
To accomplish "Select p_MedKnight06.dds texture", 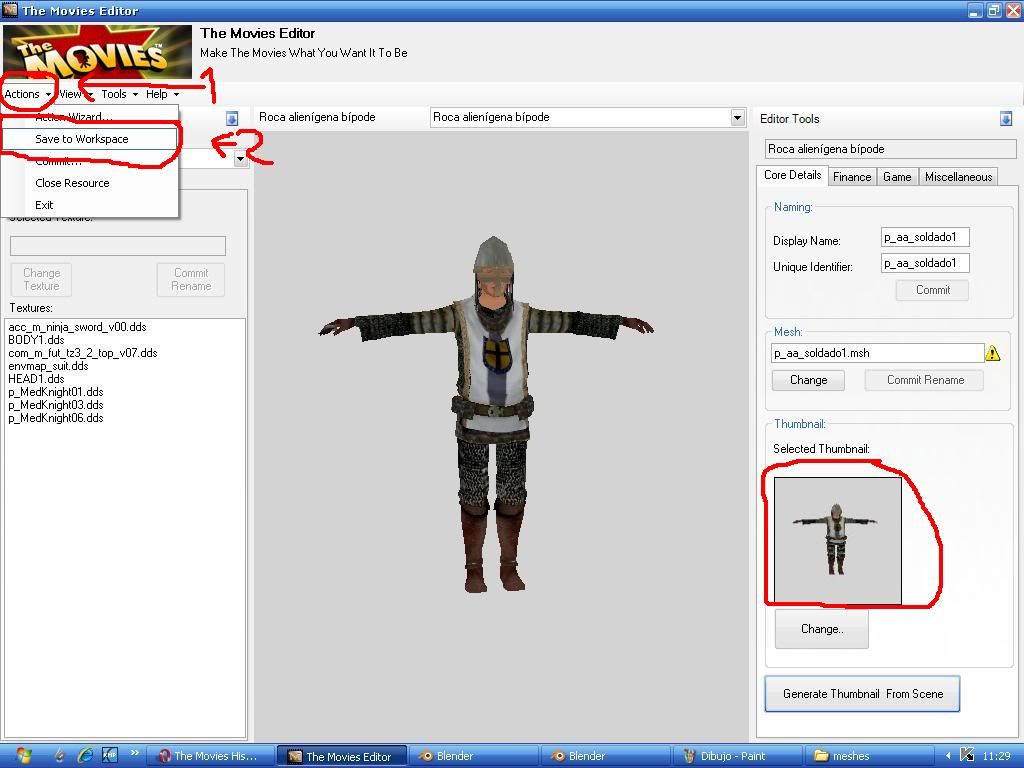I will (x=56, y=418).
